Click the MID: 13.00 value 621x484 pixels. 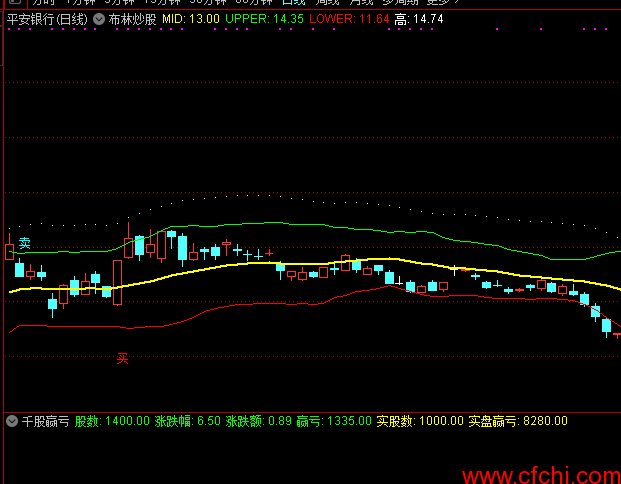coord(191,19)
